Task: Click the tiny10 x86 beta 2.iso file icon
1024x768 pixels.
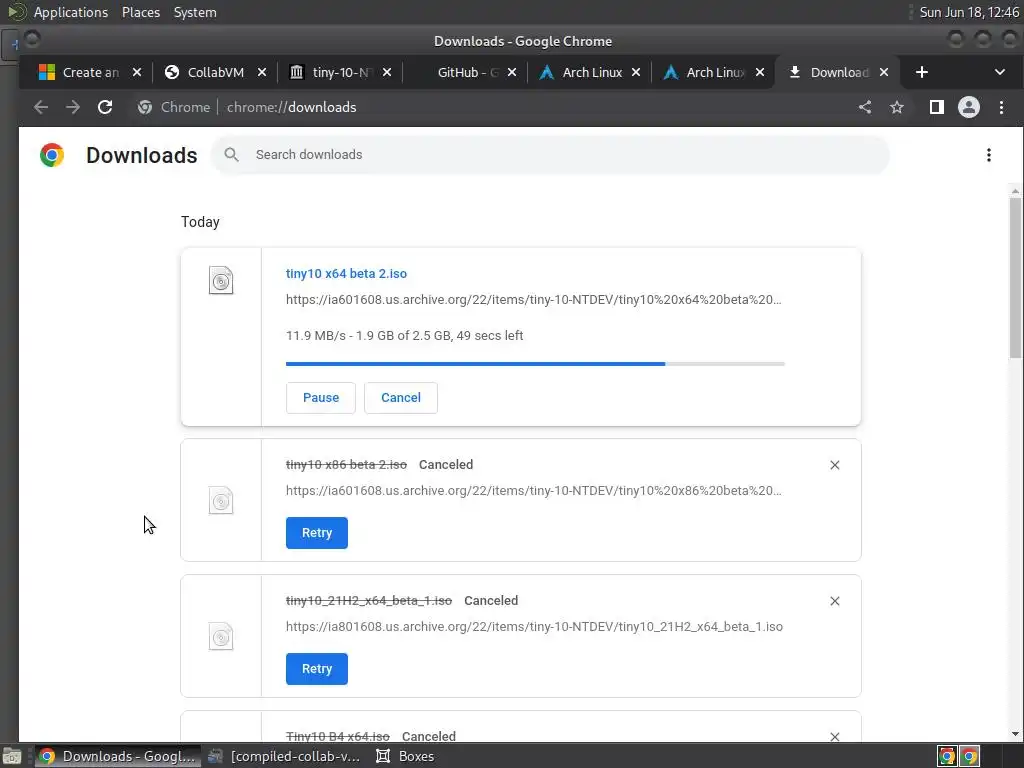Action: pos(221,500)
